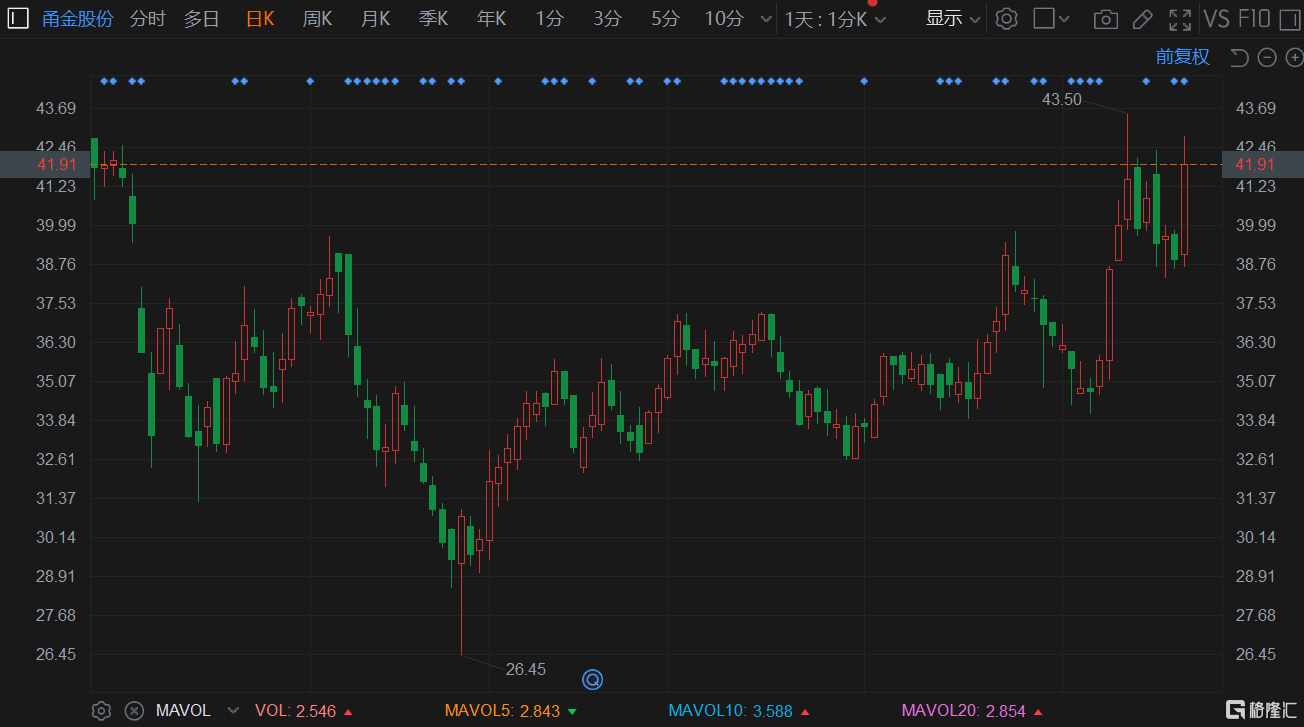
Task: Select the 周K weekly tab
Action: [x=317, y=18]
